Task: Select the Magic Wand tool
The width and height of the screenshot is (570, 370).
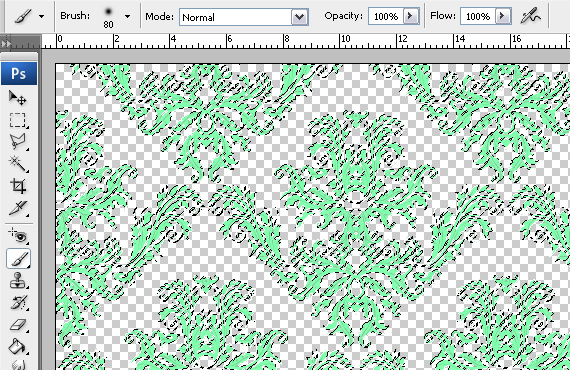Action: click(17, 164)
